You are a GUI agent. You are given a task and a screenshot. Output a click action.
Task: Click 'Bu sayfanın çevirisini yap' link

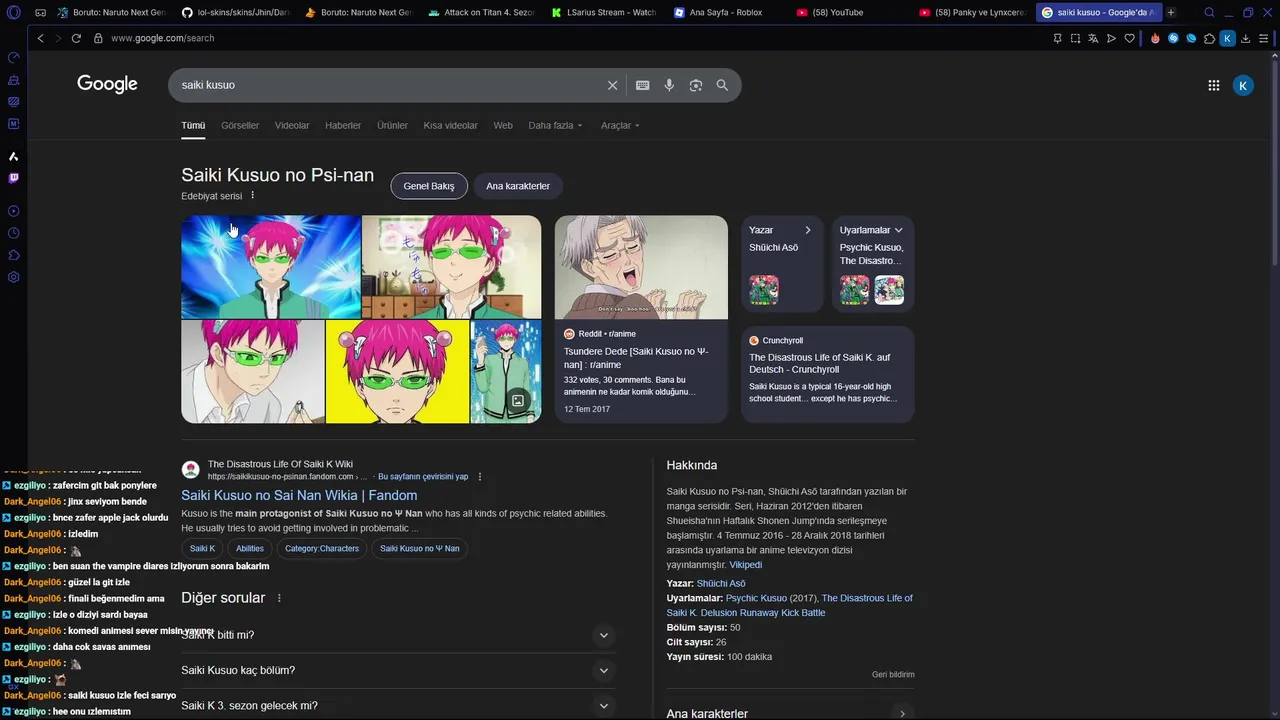click(x=423, y=477)
